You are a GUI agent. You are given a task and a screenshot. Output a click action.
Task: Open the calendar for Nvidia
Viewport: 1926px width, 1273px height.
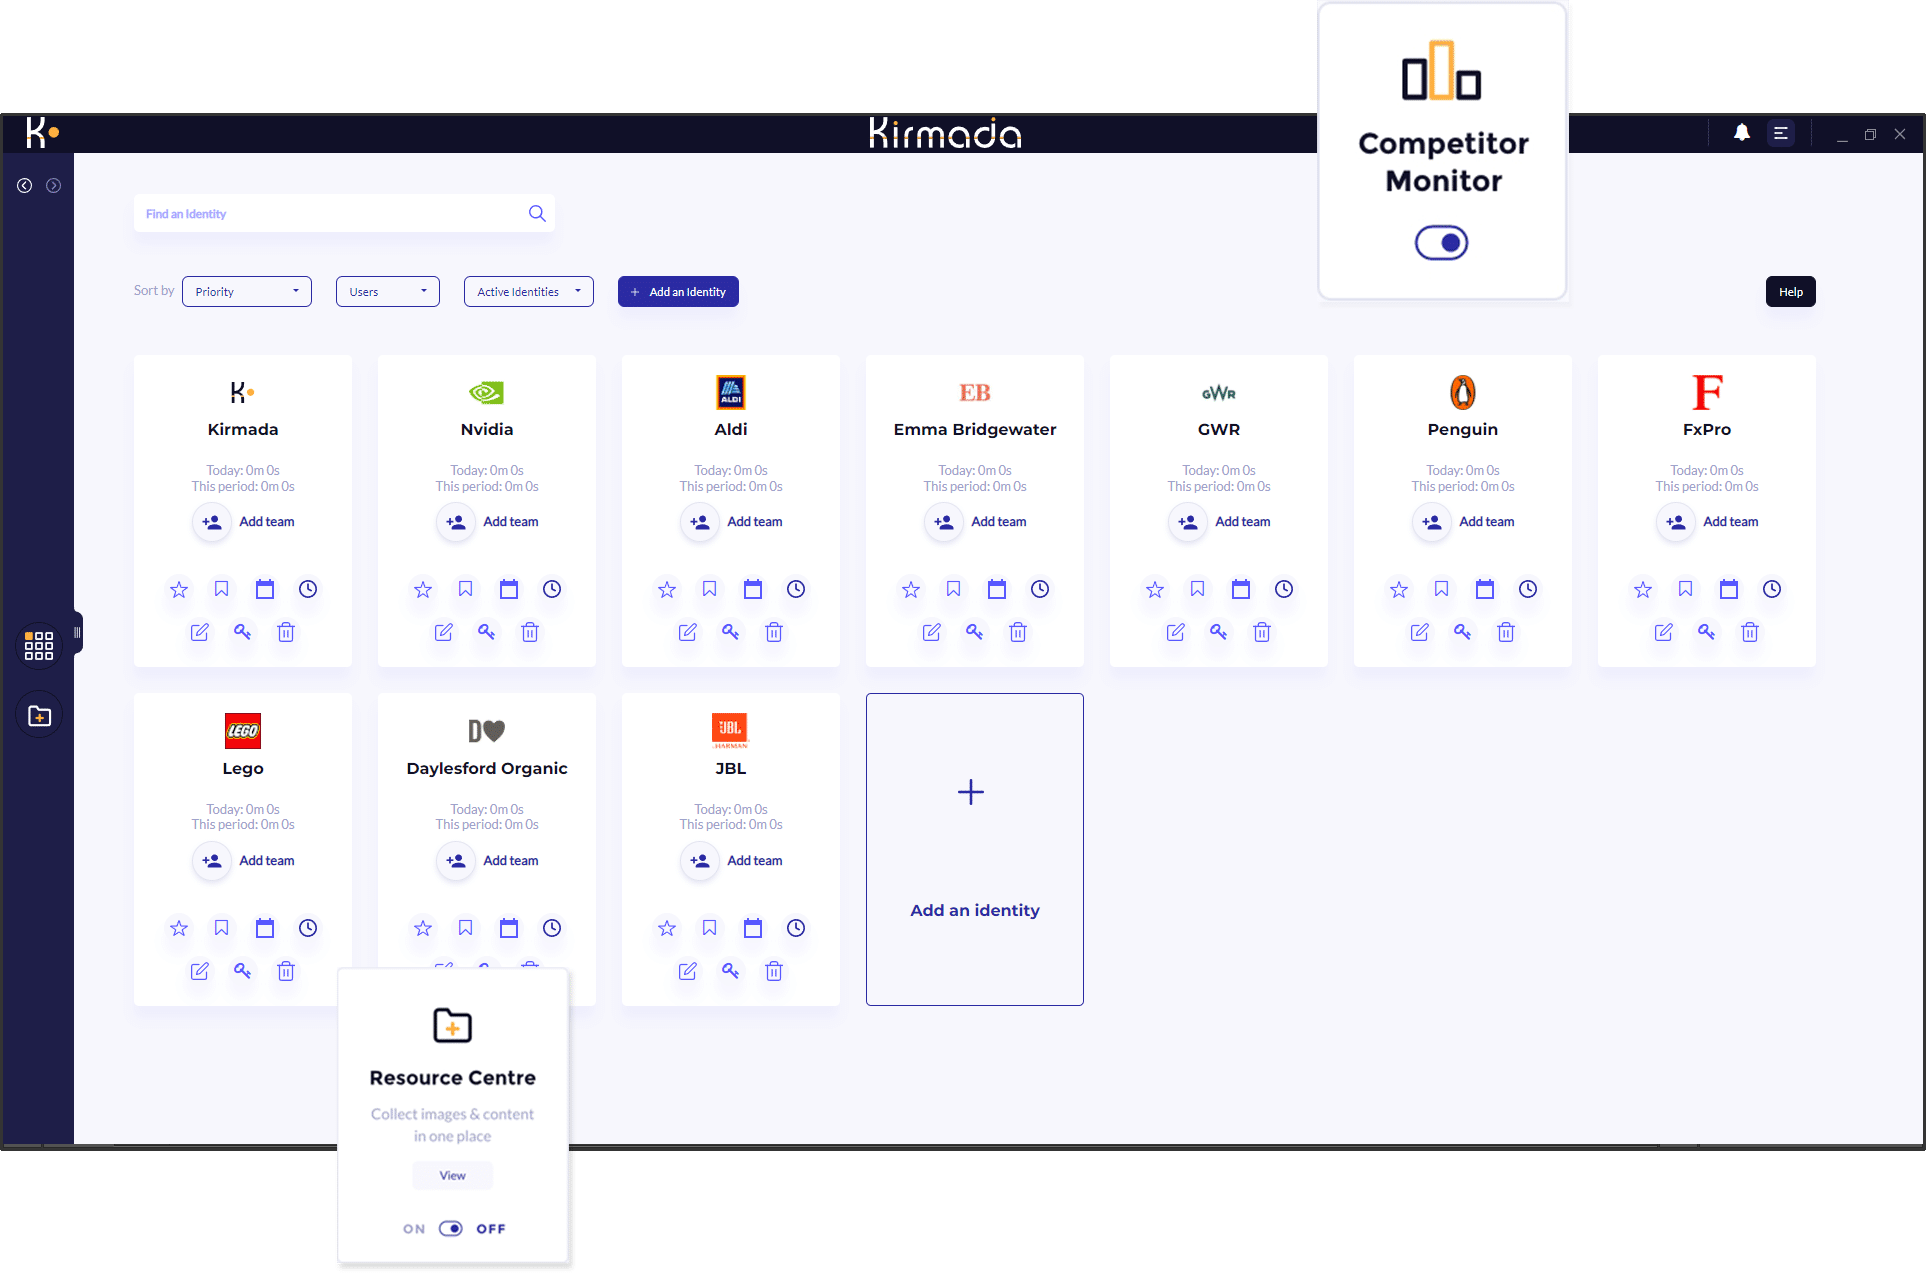(x=509, y=589)
